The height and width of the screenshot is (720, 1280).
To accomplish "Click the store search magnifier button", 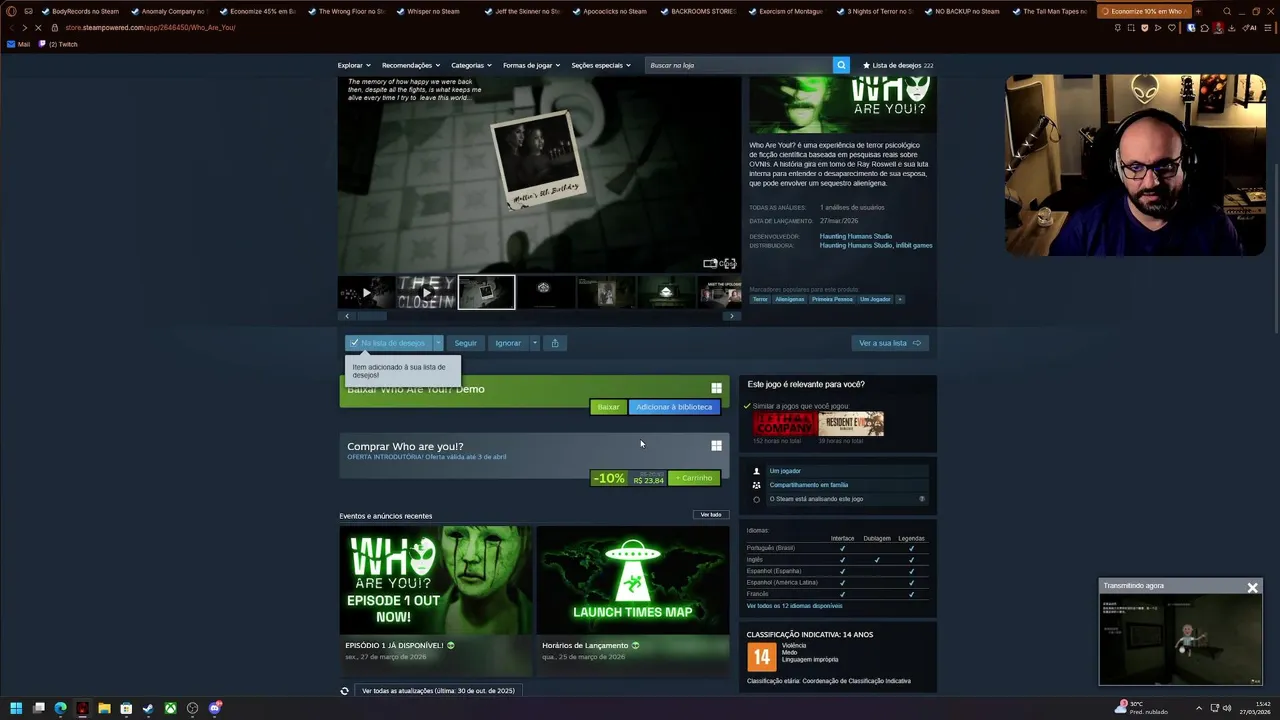I will pos(841,65).
